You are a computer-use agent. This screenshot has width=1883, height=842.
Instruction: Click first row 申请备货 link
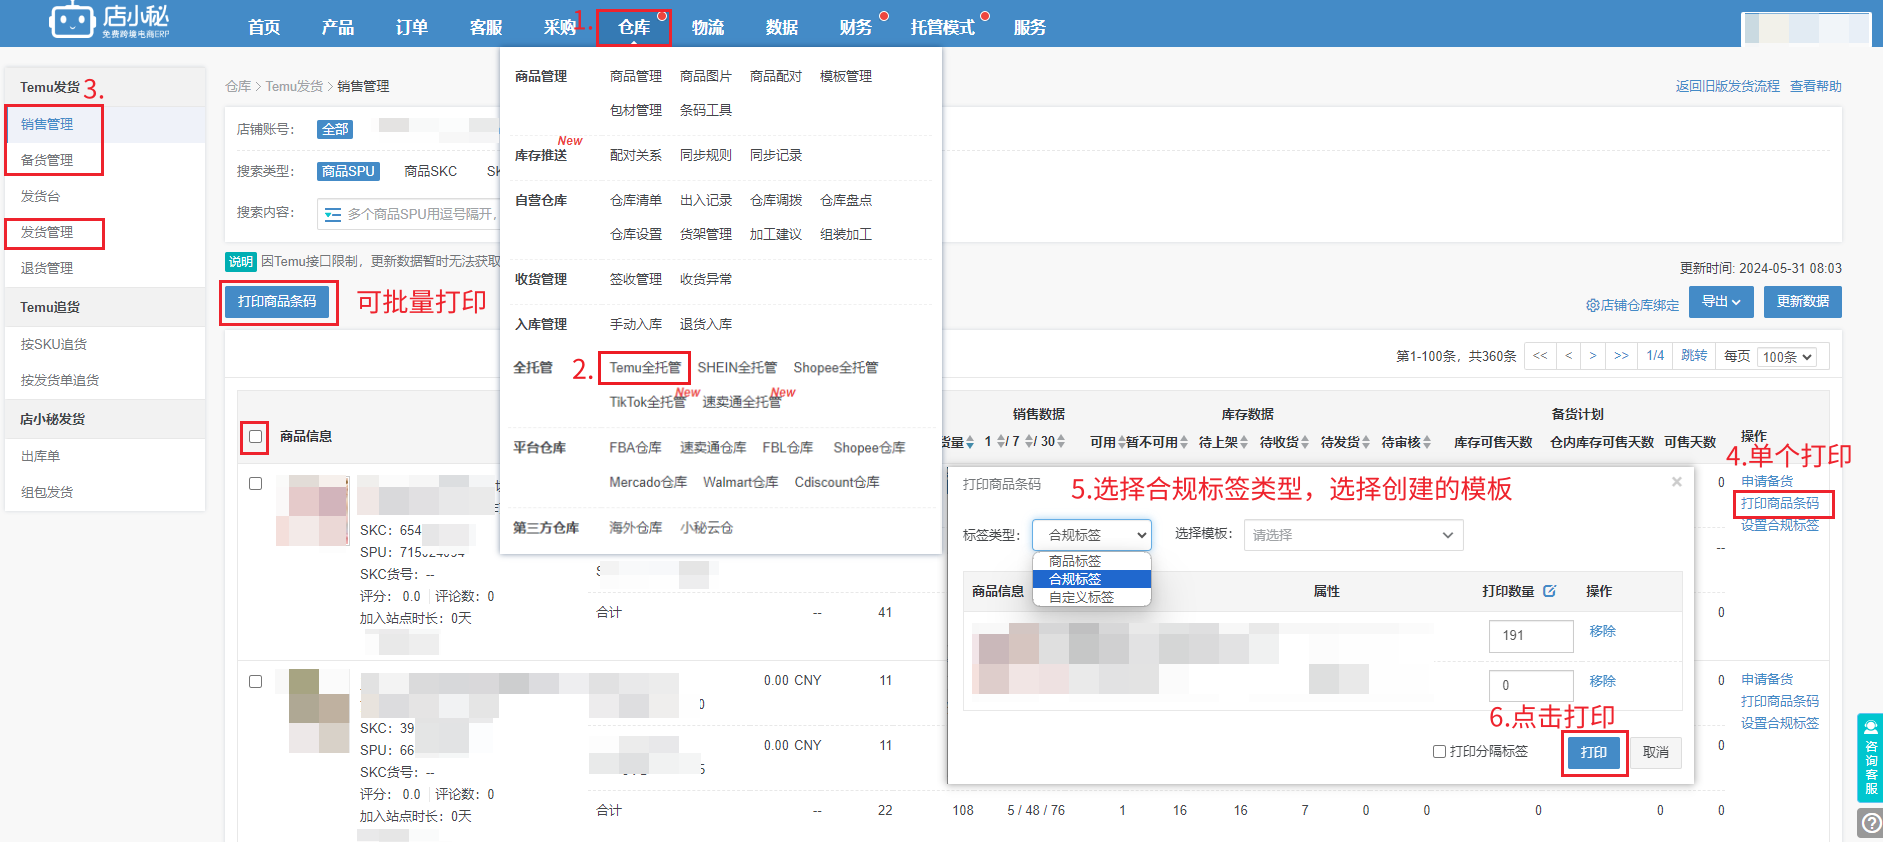coord(1767,481)
